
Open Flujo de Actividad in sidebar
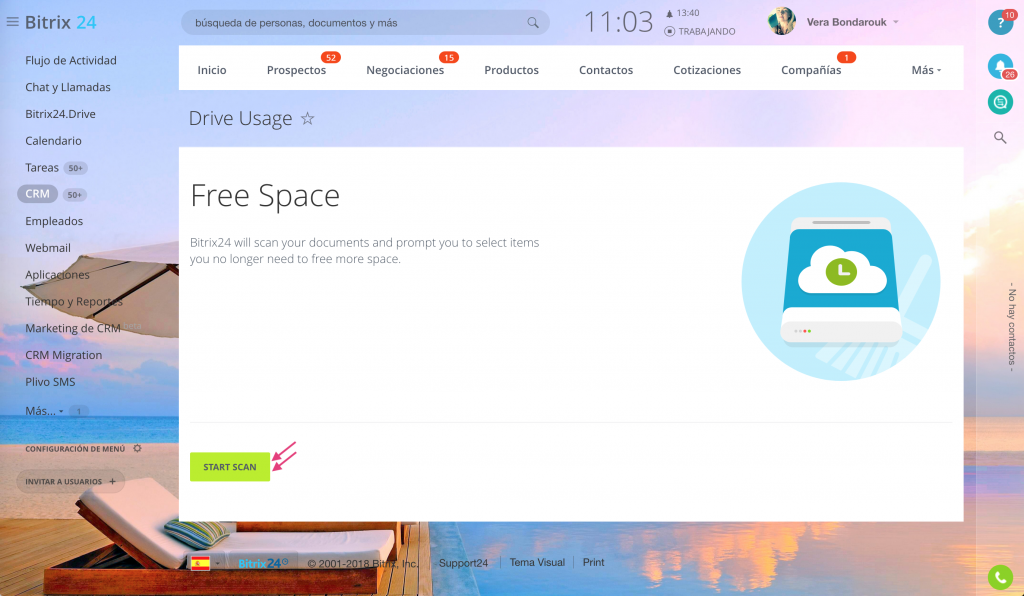pos(71,60)
